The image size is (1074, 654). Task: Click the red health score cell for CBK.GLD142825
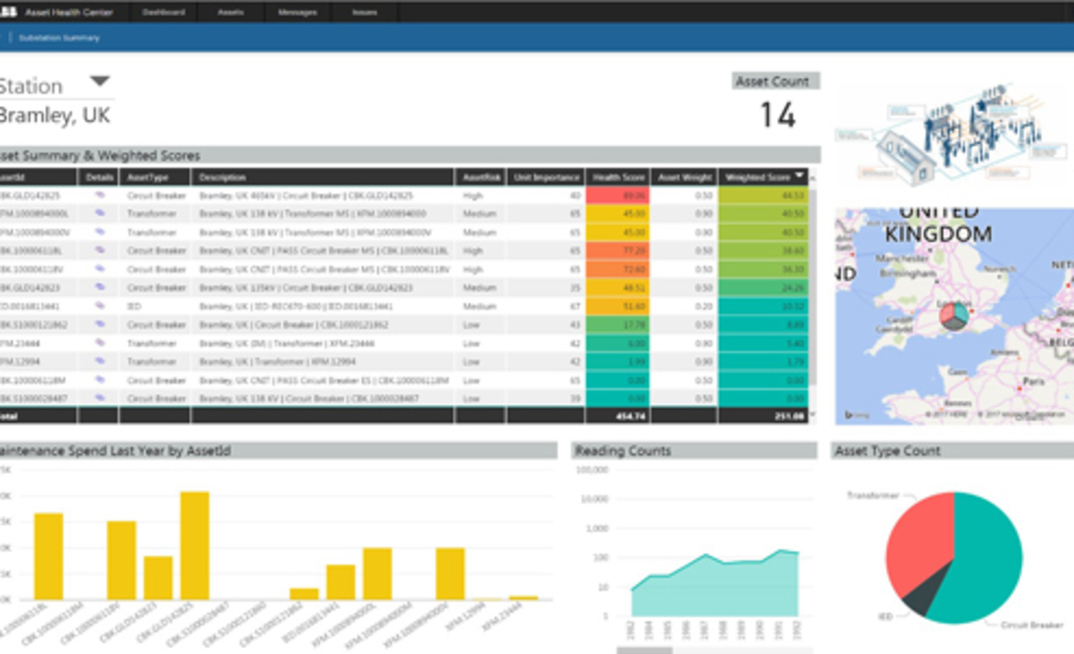(x=618, y=194)
